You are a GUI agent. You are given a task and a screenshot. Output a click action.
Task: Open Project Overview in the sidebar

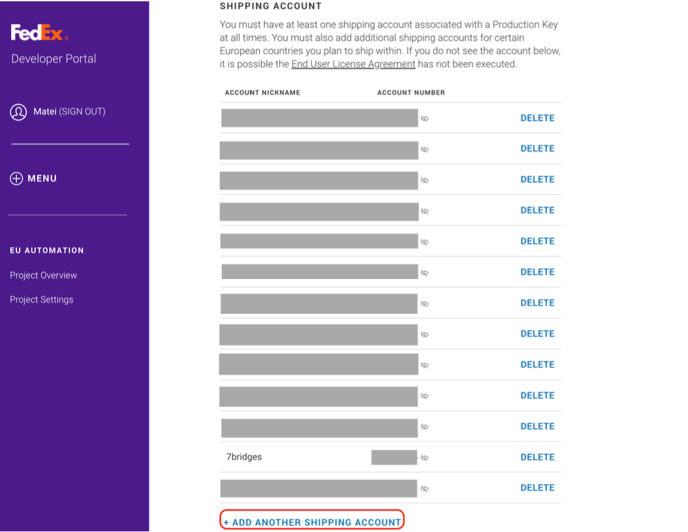(43, 275)
